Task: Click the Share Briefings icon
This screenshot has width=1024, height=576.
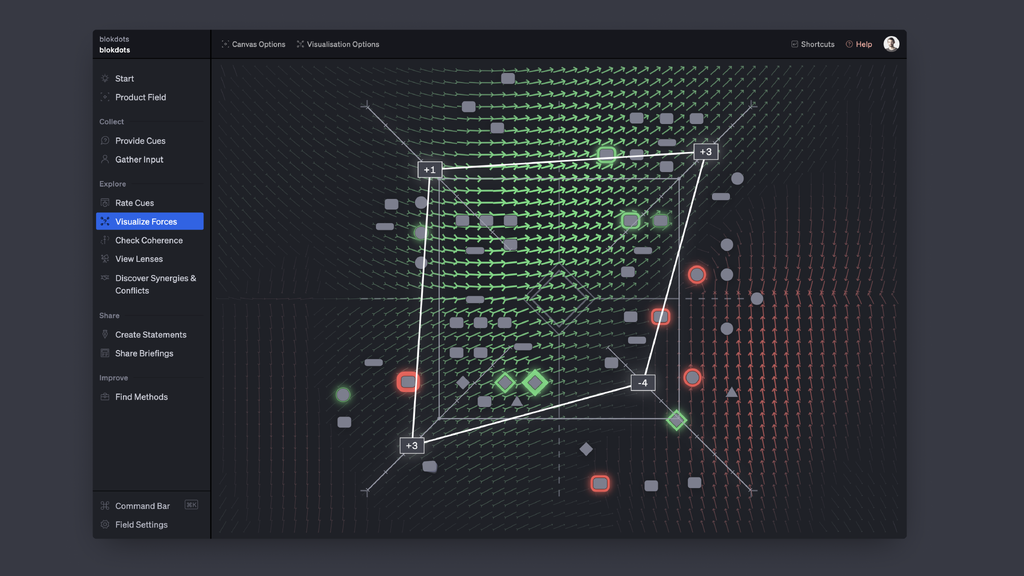Action: click(x=104, y=353)
